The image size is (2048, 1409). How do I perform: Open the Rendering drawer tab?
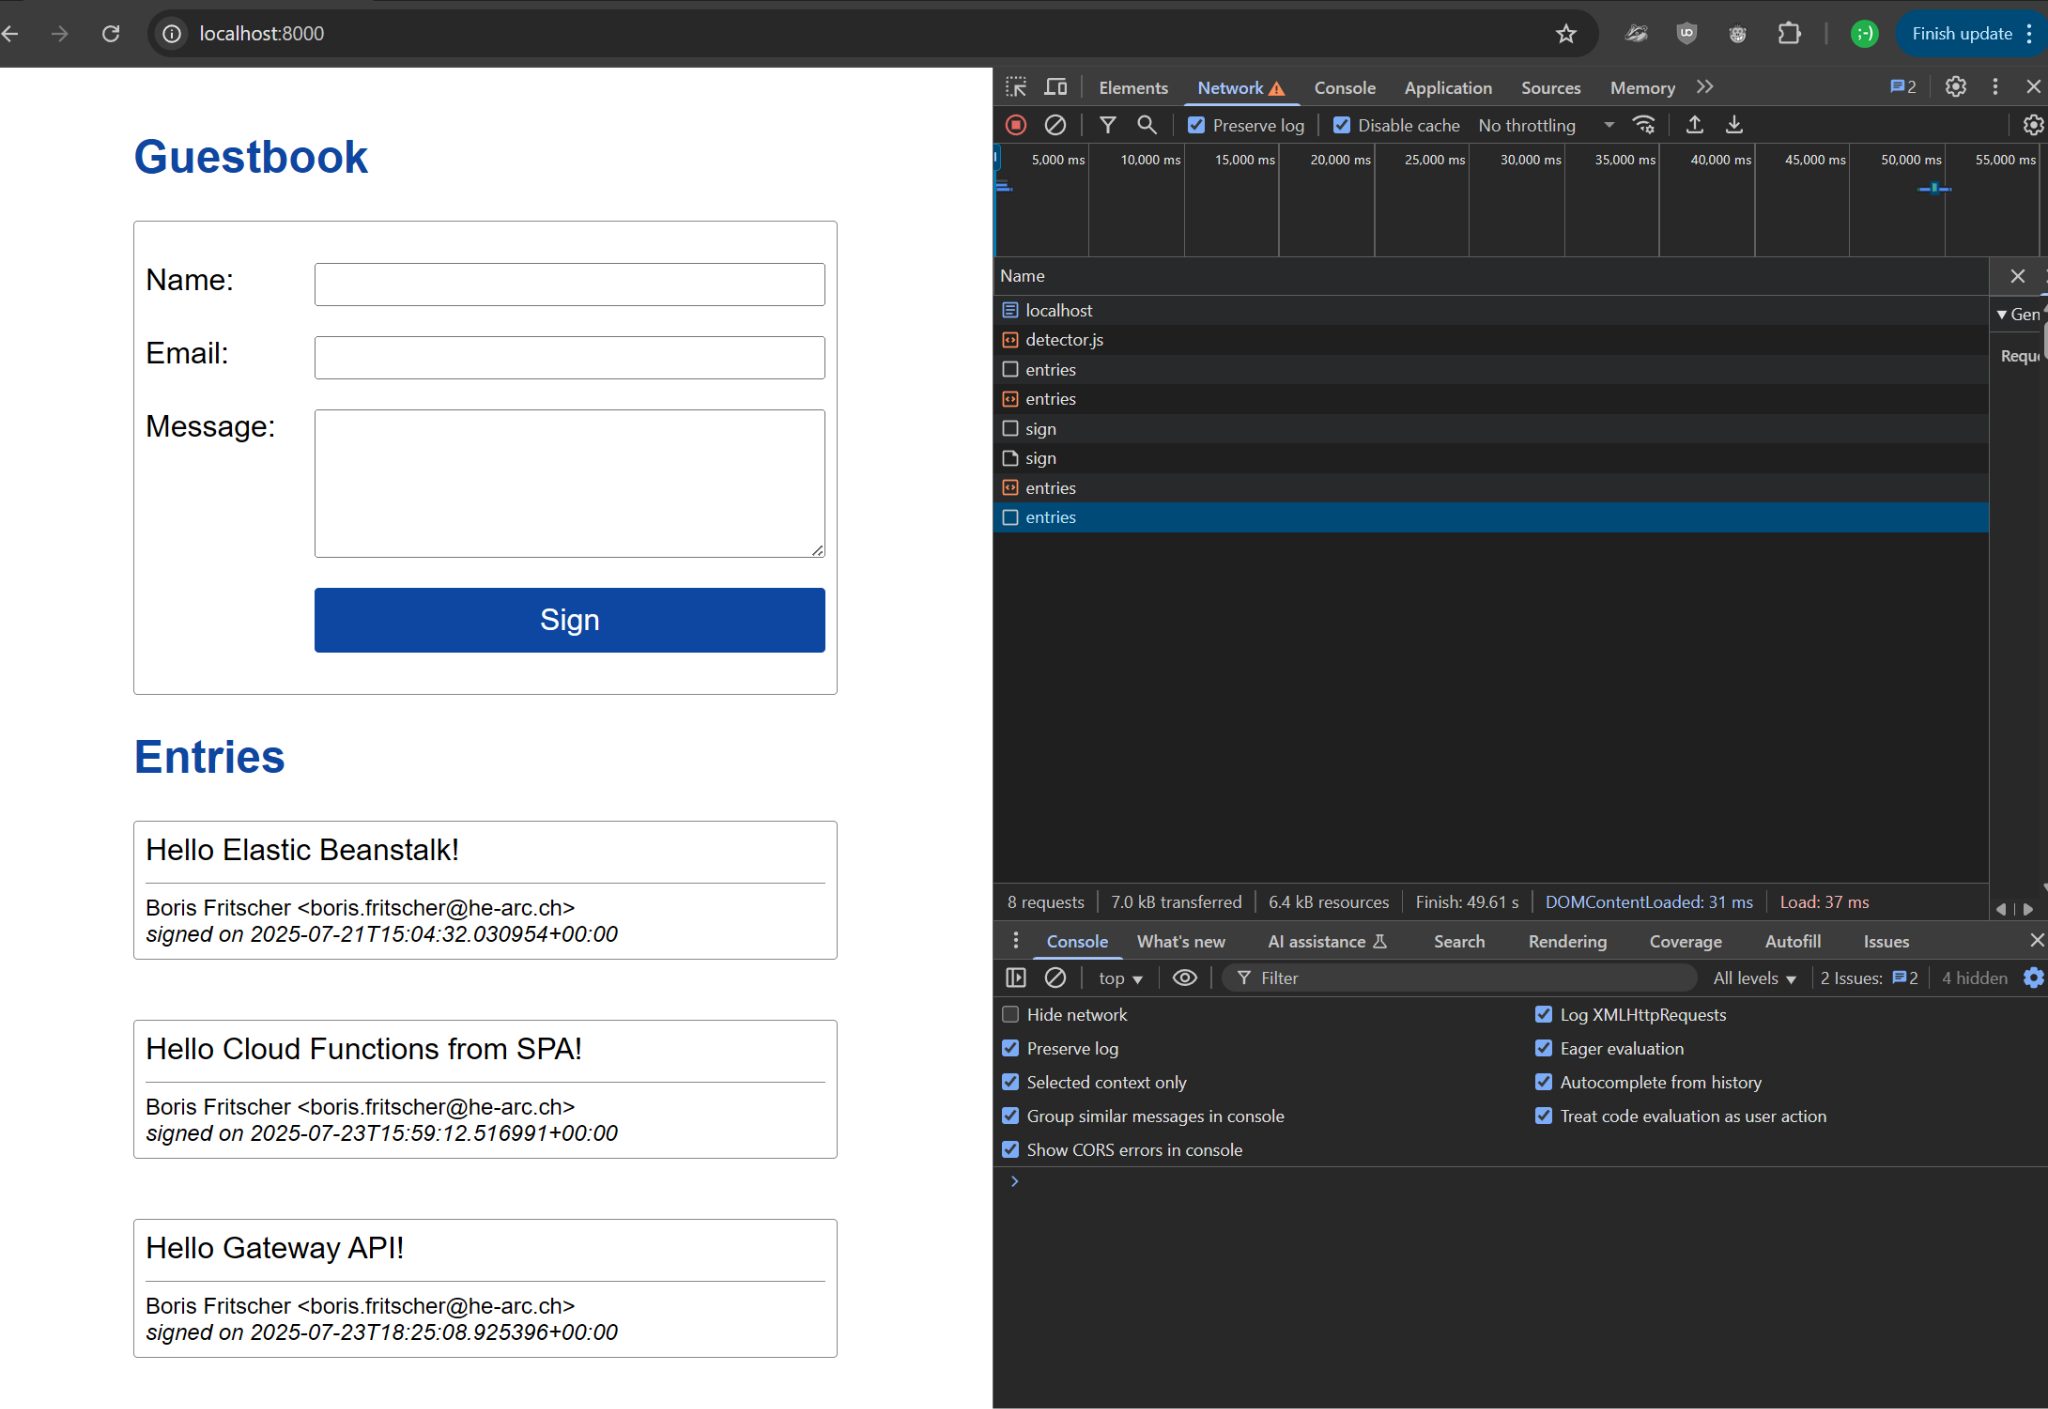pyautogui.click(x=1567, y=941)
